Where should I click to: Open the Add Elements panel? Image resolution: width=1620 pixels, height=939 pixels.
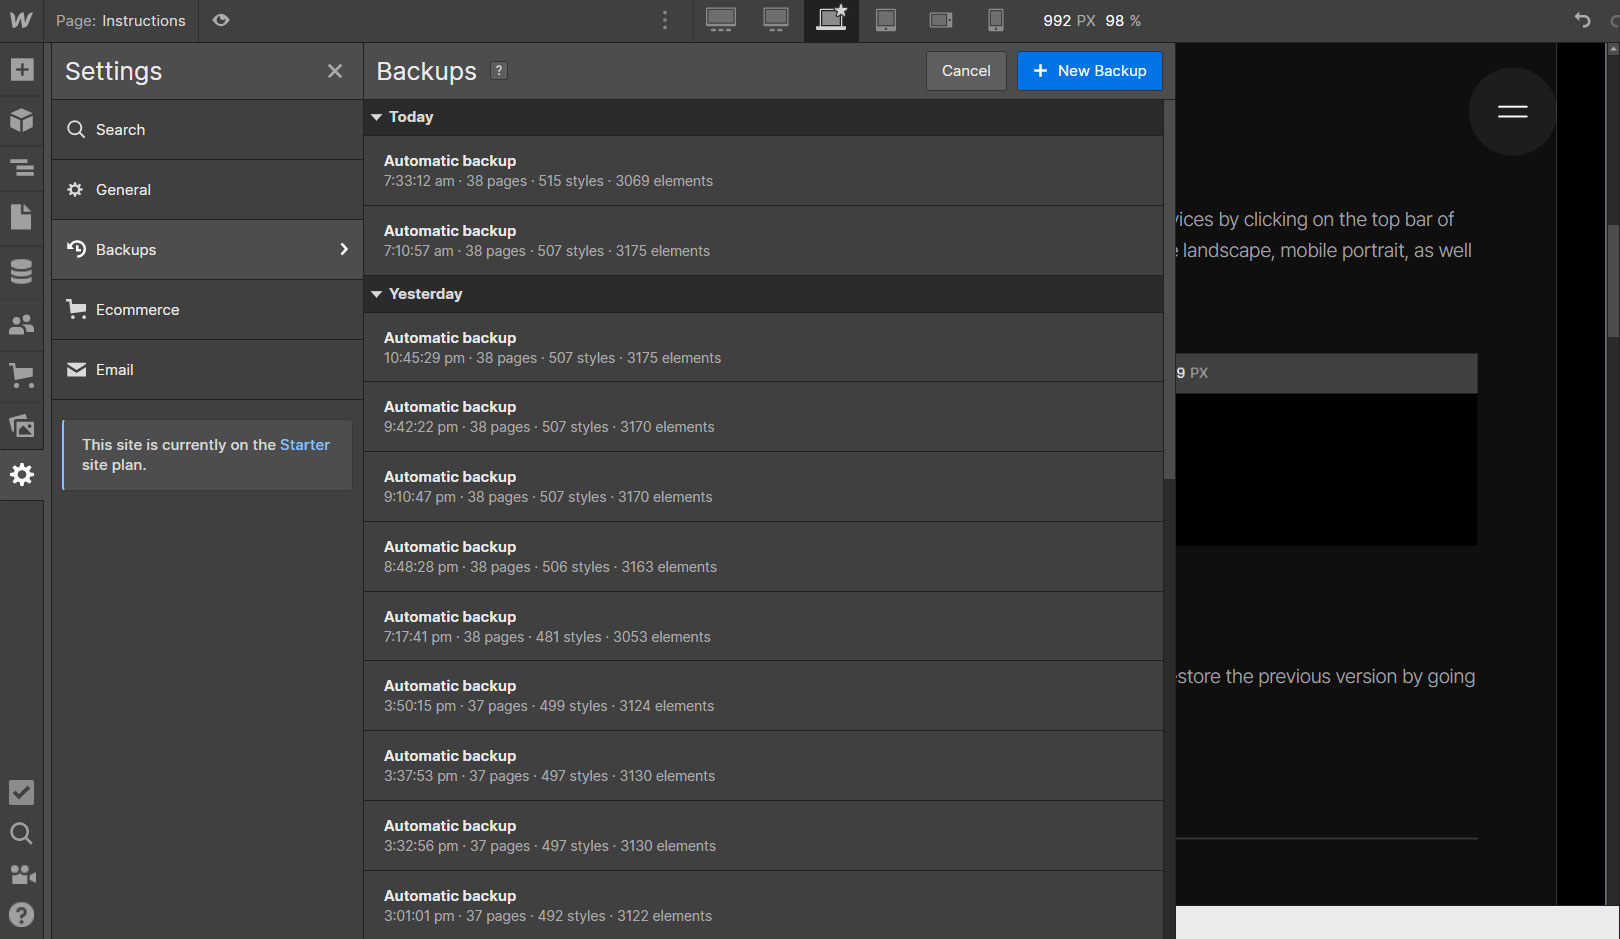point(22,70)
